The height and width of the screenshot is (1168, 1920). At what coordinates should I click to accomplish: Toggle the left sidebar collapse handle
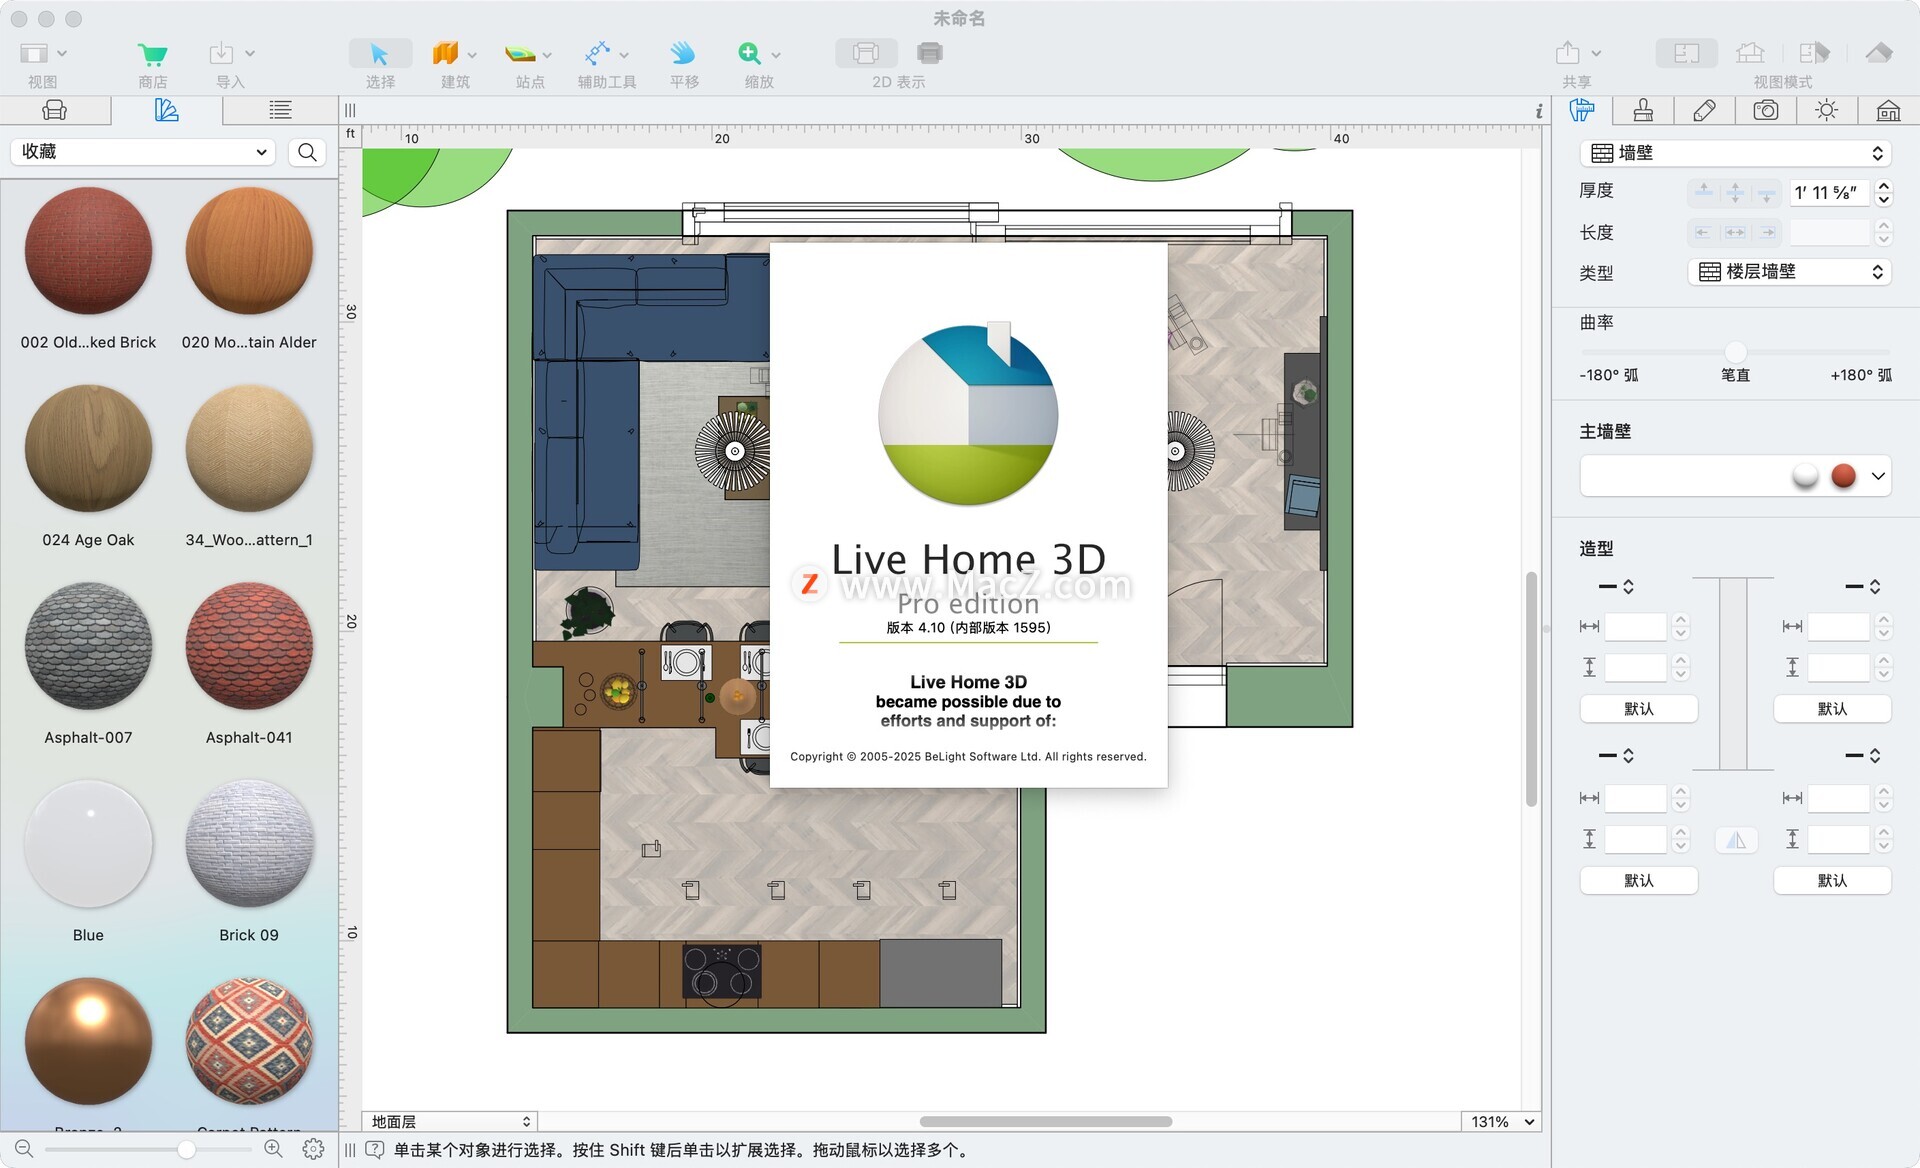tap(350, 110)
